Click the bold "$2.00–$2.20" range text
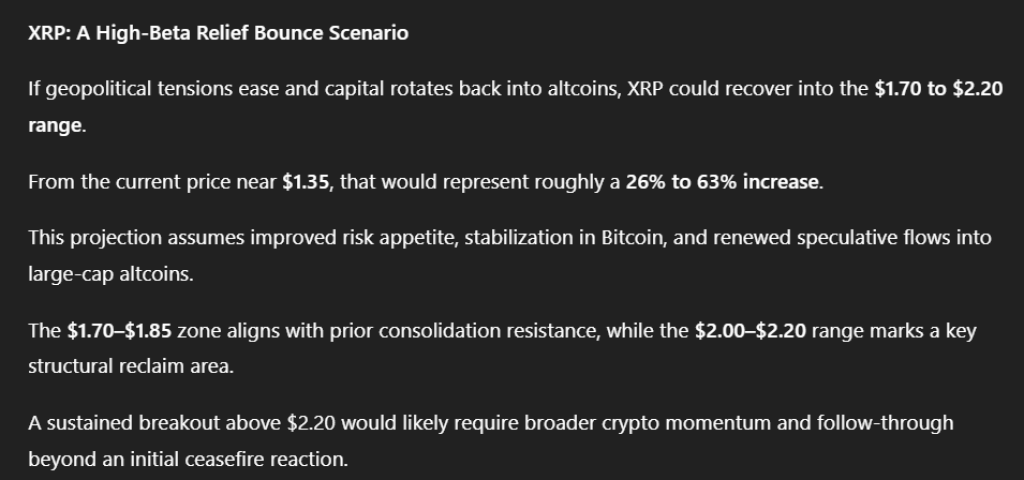The width and height of the screenshot is (1024, 480). 750,331
